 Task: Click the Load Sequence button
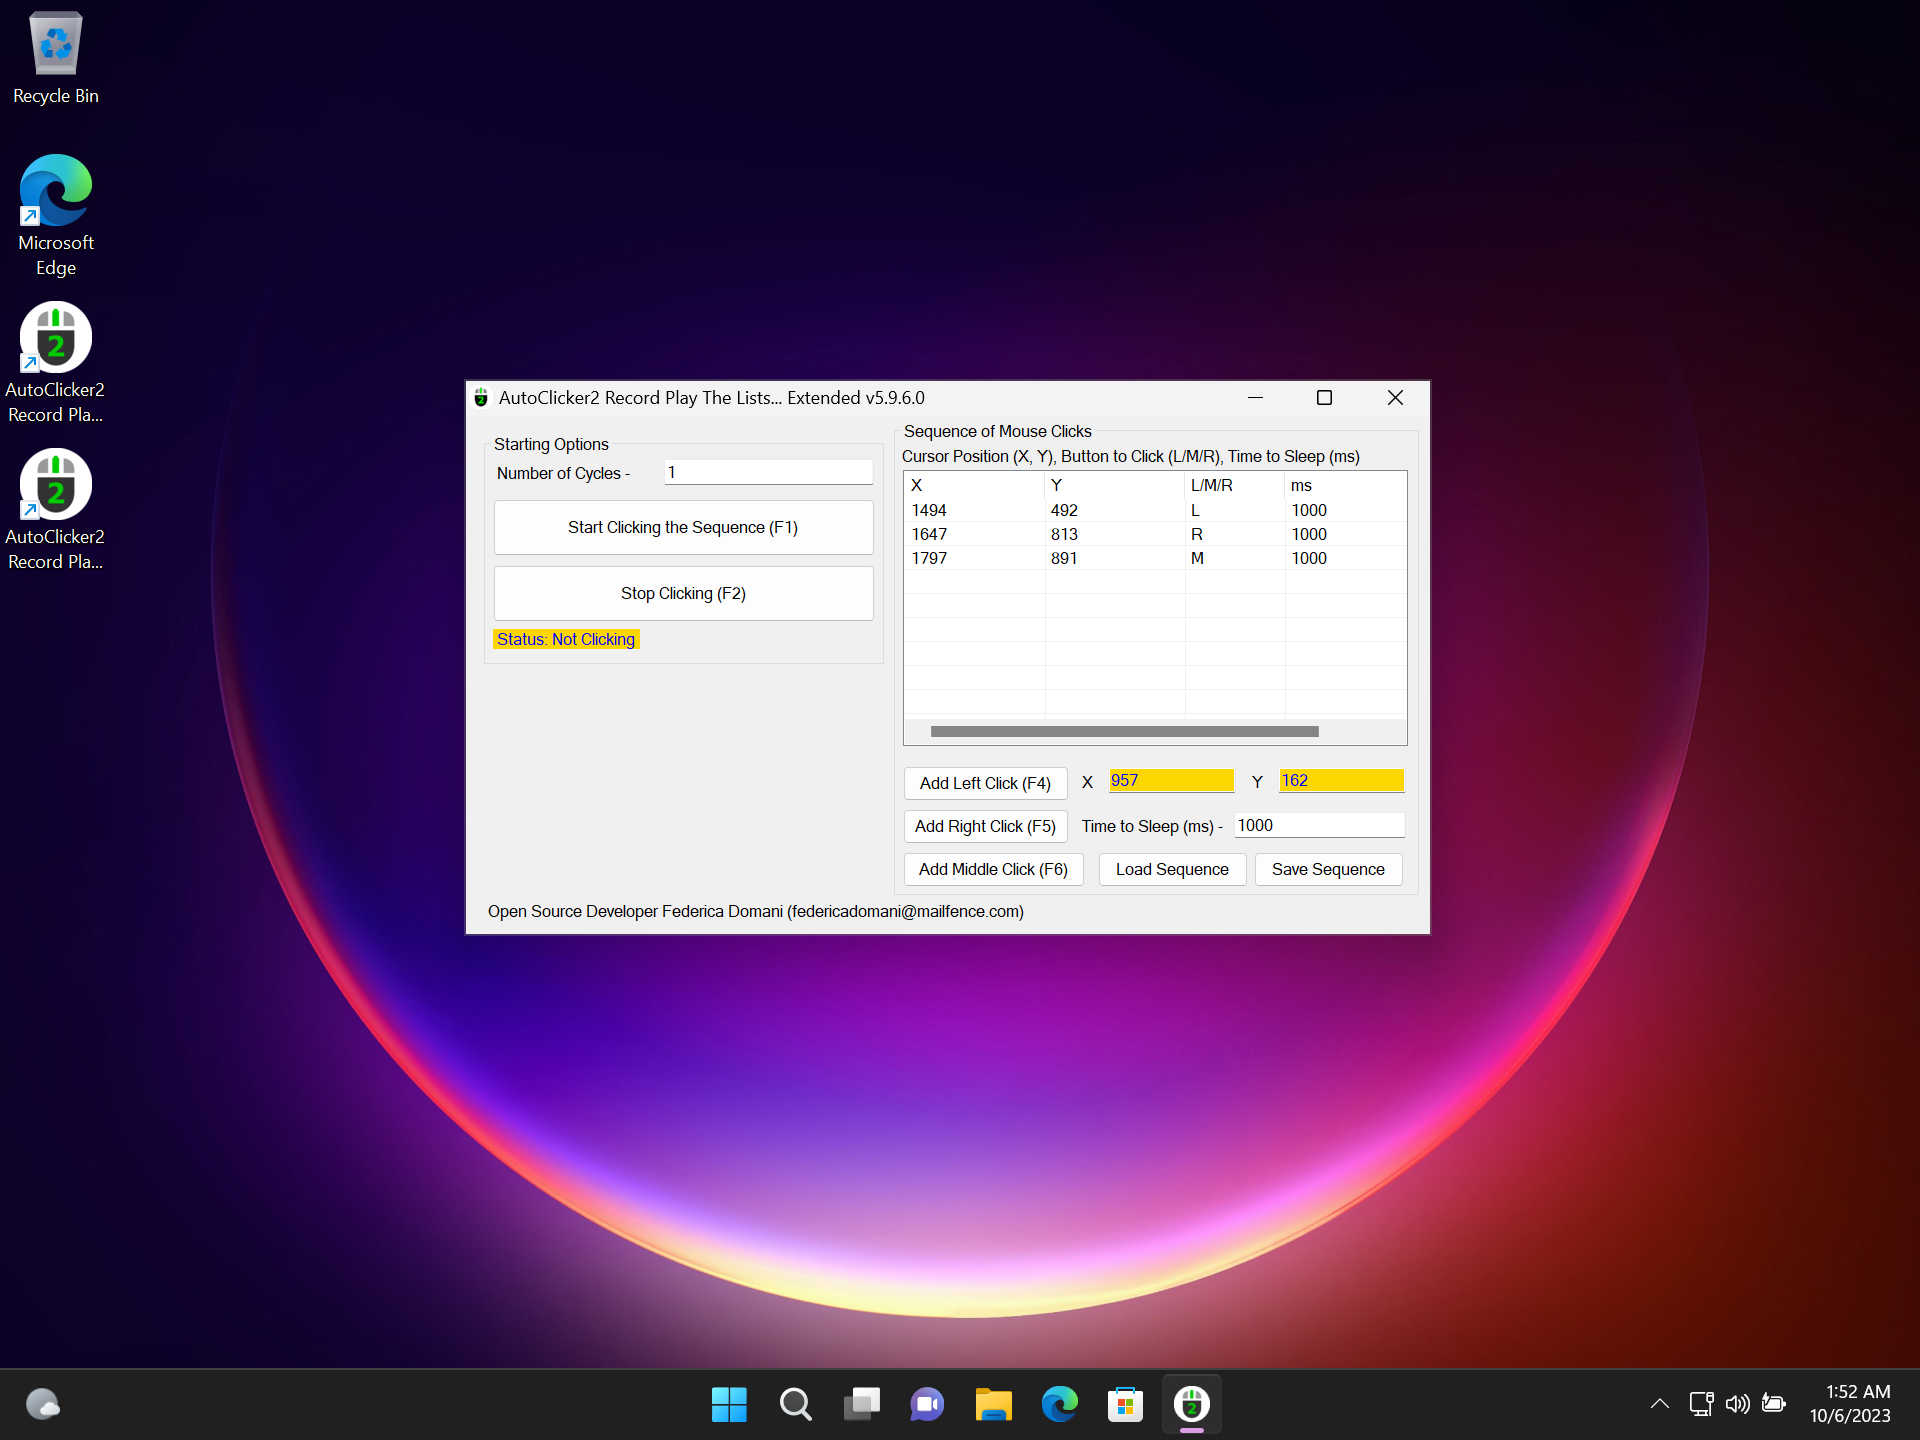point(1172,869)
